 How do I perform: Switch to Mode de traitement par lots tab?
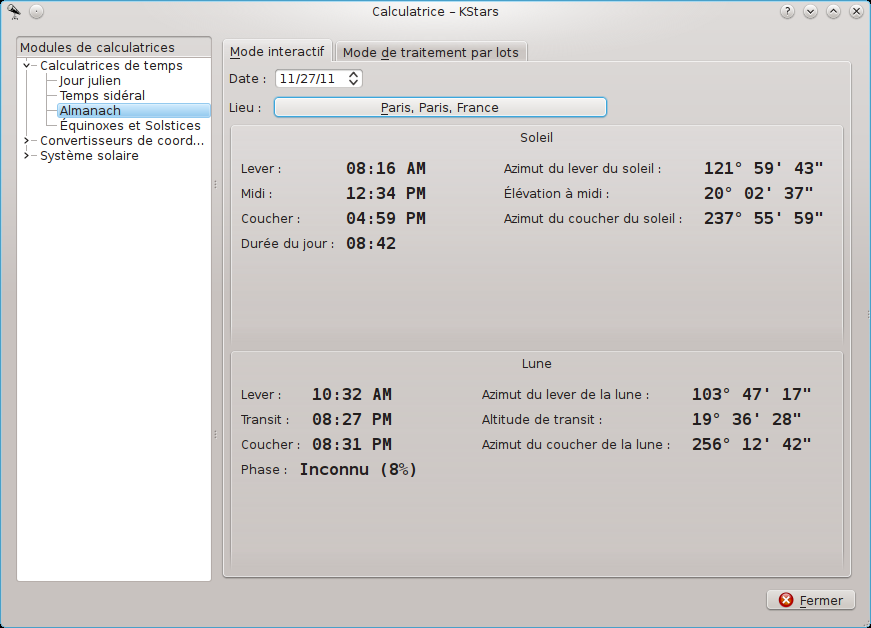(430, 52)
